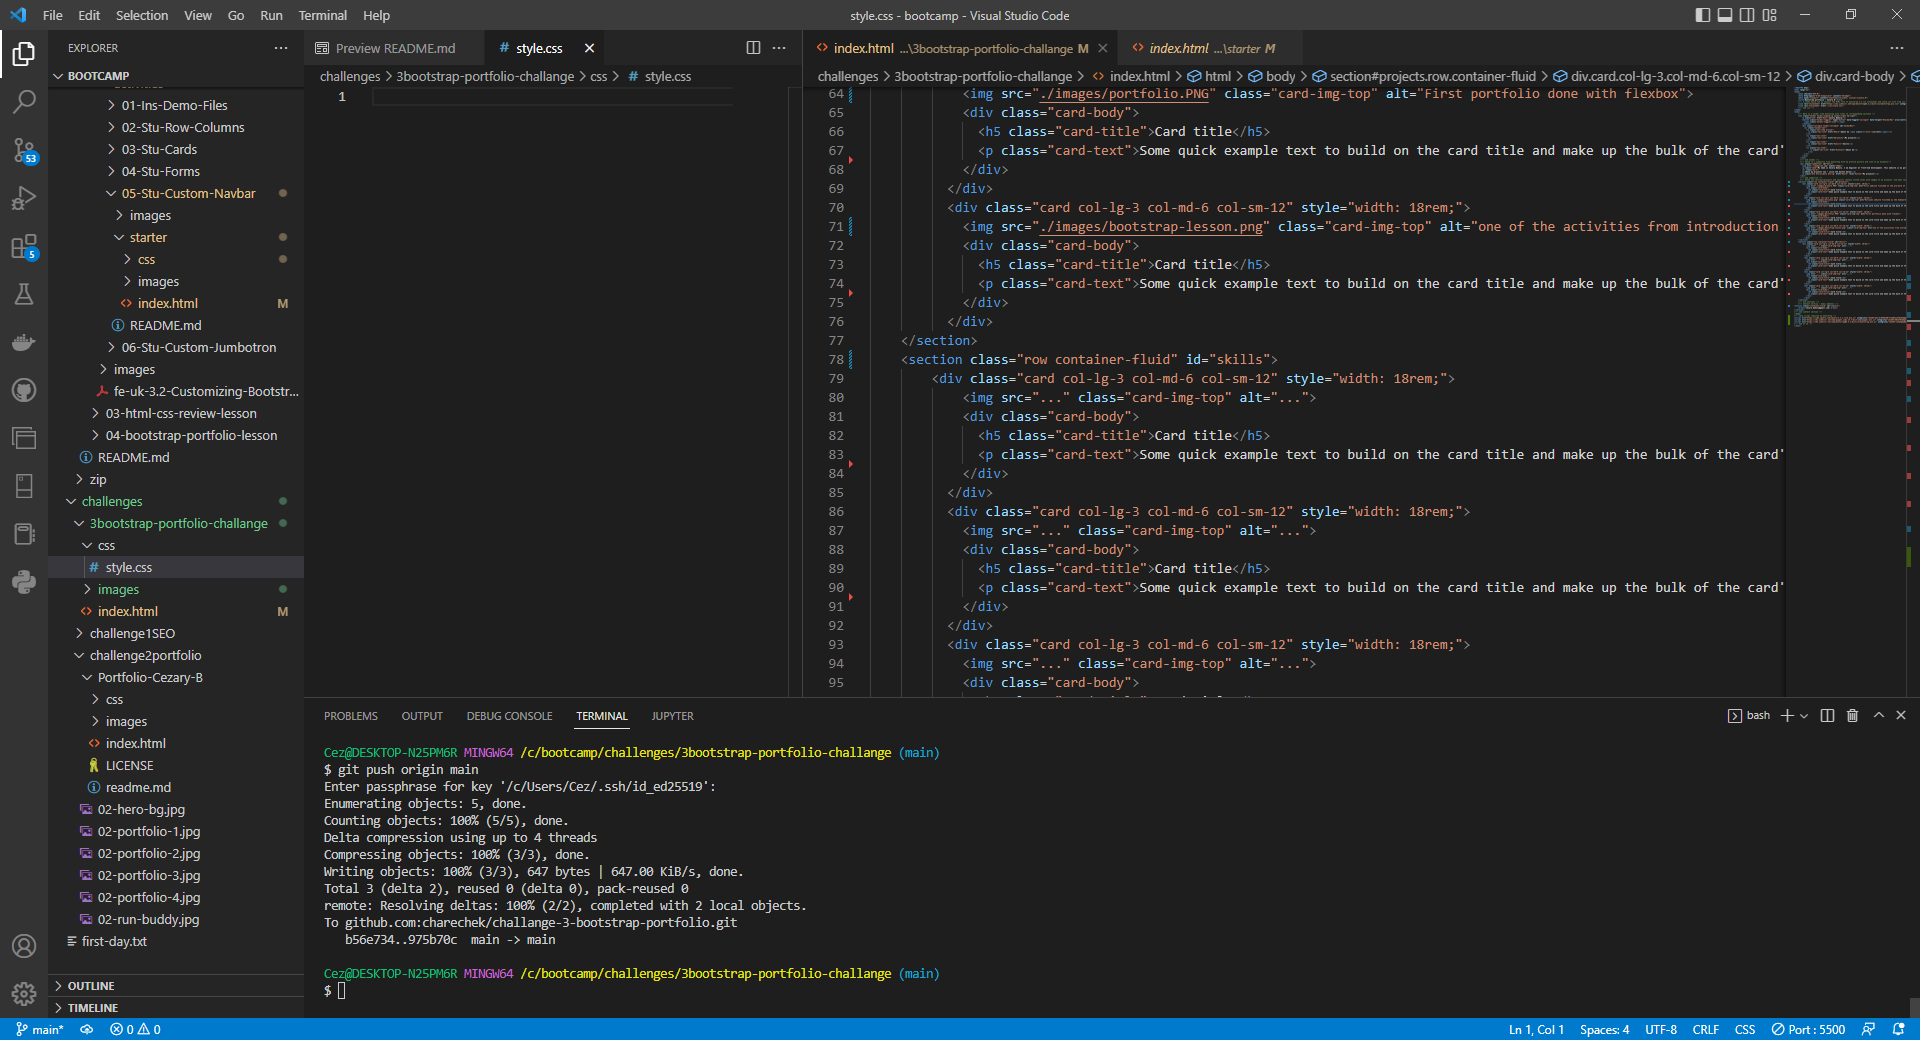
Task: Click style.css in the breadcrumb path
Action: [x=668, y=76]
